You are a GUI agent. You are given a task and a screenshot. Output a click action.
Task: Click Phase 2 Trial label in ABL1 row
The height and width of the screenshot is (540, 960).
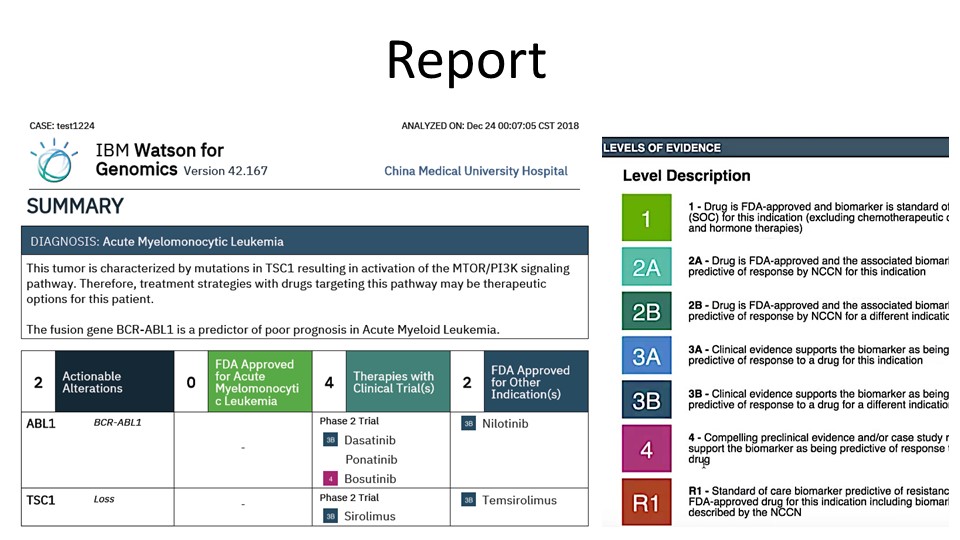click(x=349, y=421)
